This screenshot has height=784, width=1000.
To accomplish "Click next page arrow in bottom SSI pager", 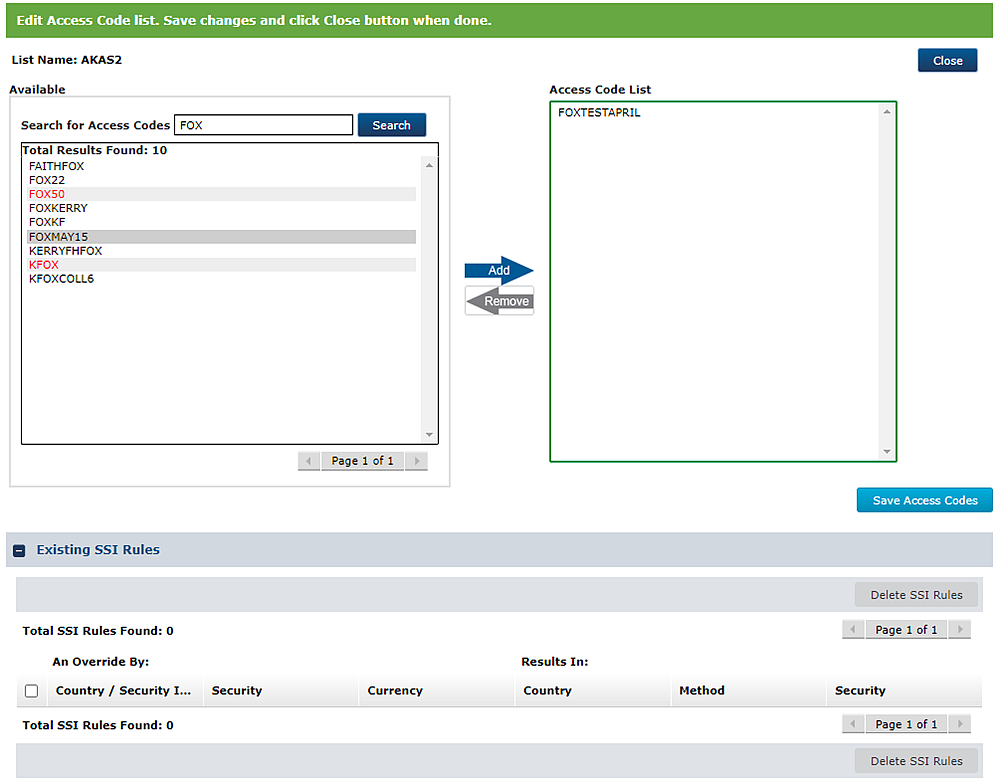I will click(x=959, y=724).
